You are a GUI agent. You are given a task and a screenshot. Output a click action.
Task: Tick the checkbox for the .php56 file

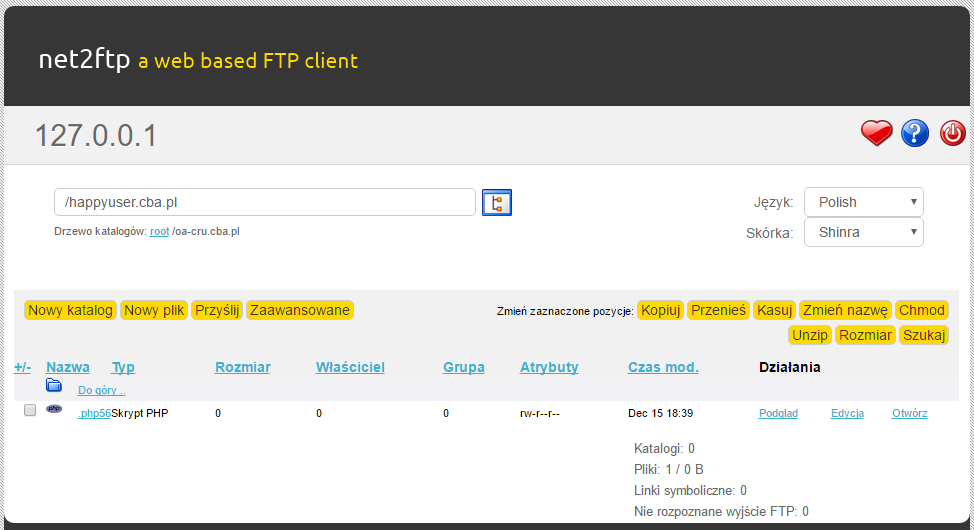[x=30, y=410]
